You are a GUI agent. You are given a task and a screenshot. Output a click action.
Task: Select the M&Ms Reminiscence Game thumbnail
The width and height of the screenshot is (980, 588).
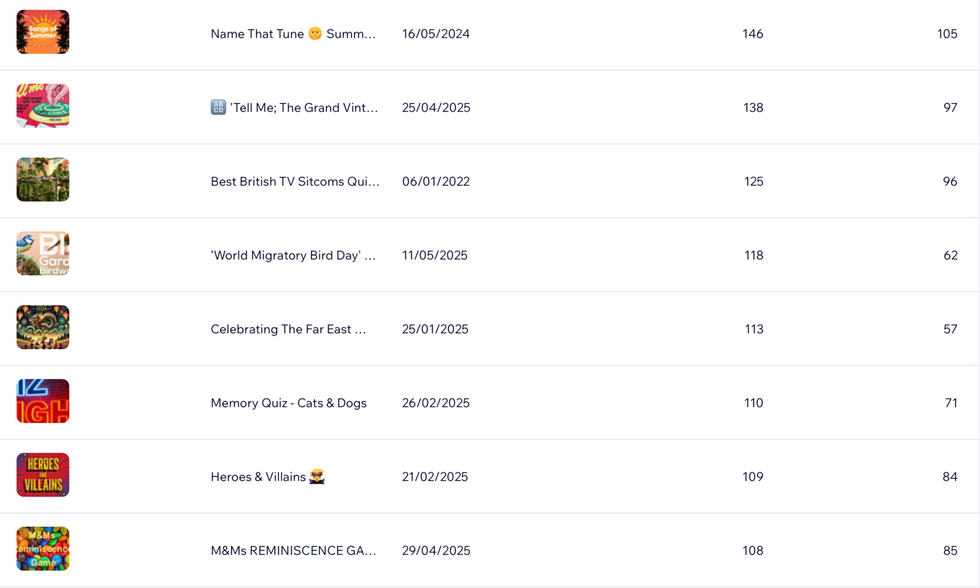pyautogui.click(x=42, y=549)
